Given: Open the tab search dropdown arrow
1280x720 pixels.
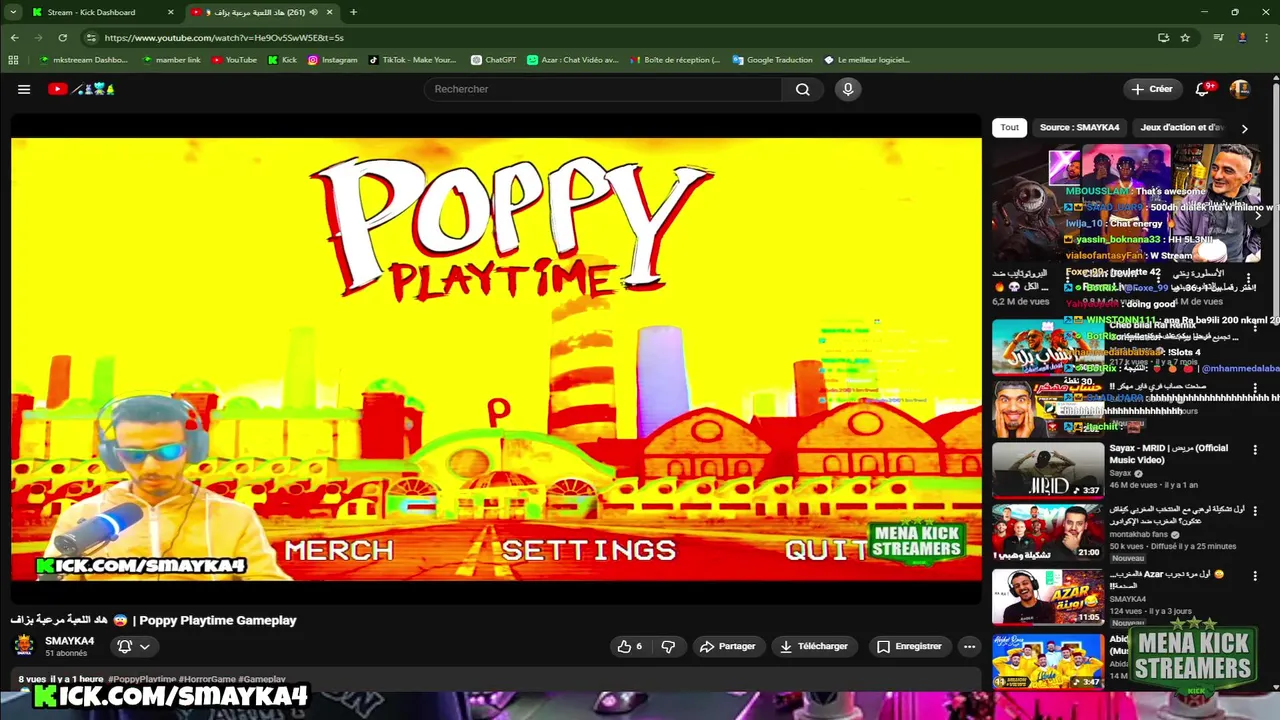Looking at the screenshot, I should pyautogui.click(x=13, y=12).
